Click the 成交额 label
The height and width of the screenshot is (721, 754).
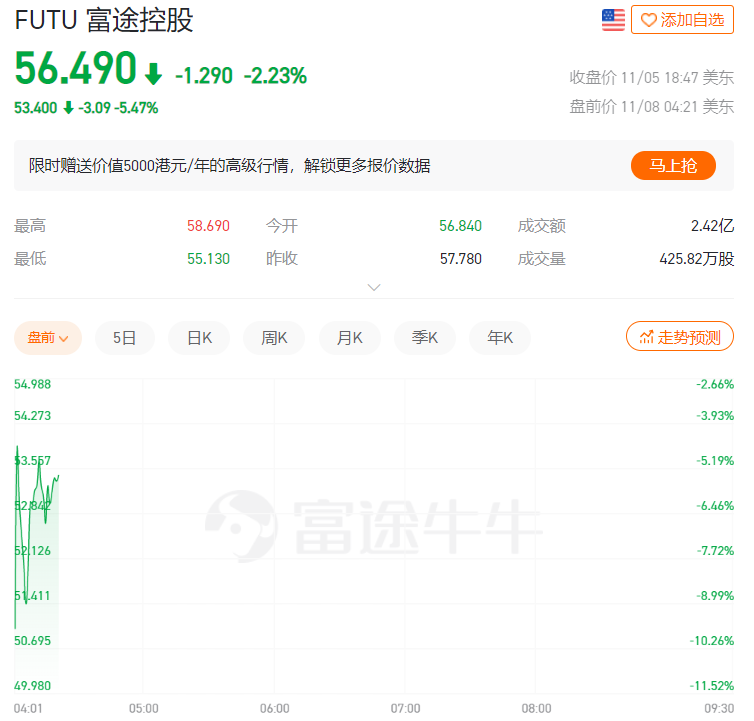point(541,226)
